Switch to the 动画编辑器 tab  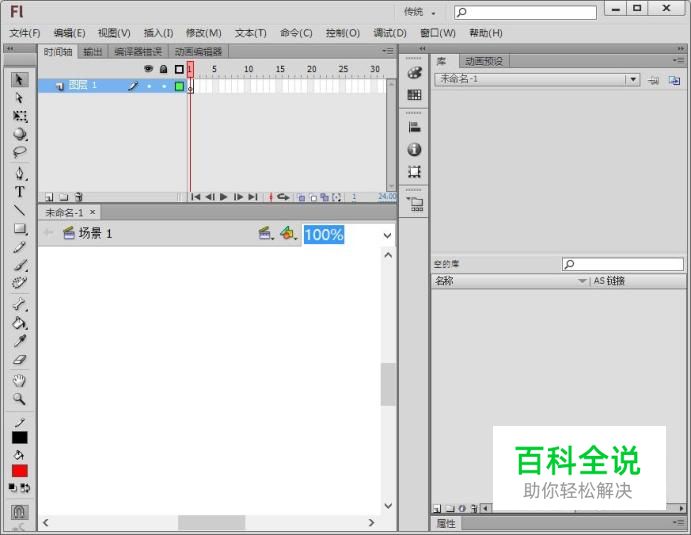(x=198, y=52)
